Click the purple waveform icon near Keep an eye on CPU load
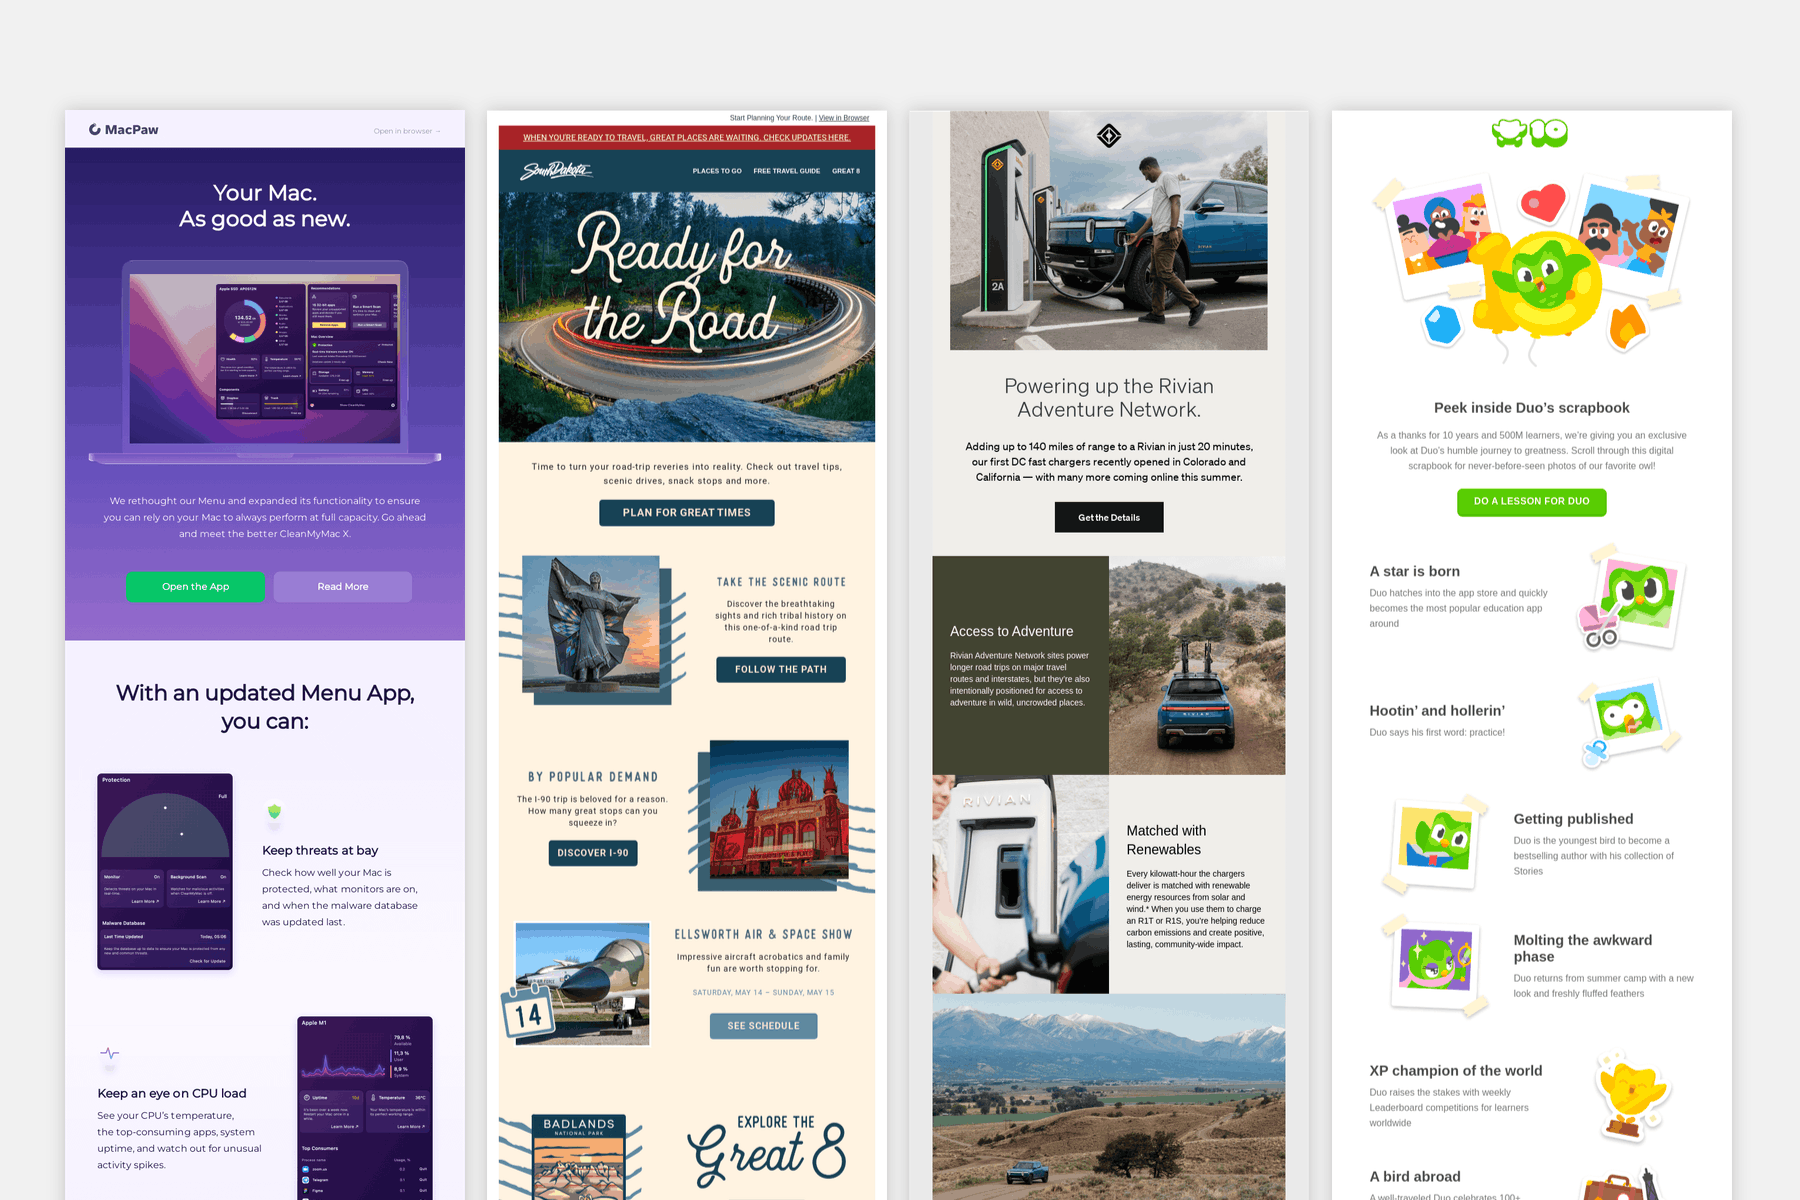 coord(108,1053)
